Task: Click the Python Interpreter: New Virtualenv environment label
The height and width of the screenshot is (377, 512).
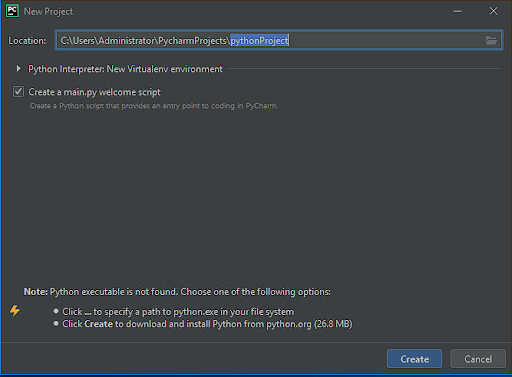Action: point(125,69)
